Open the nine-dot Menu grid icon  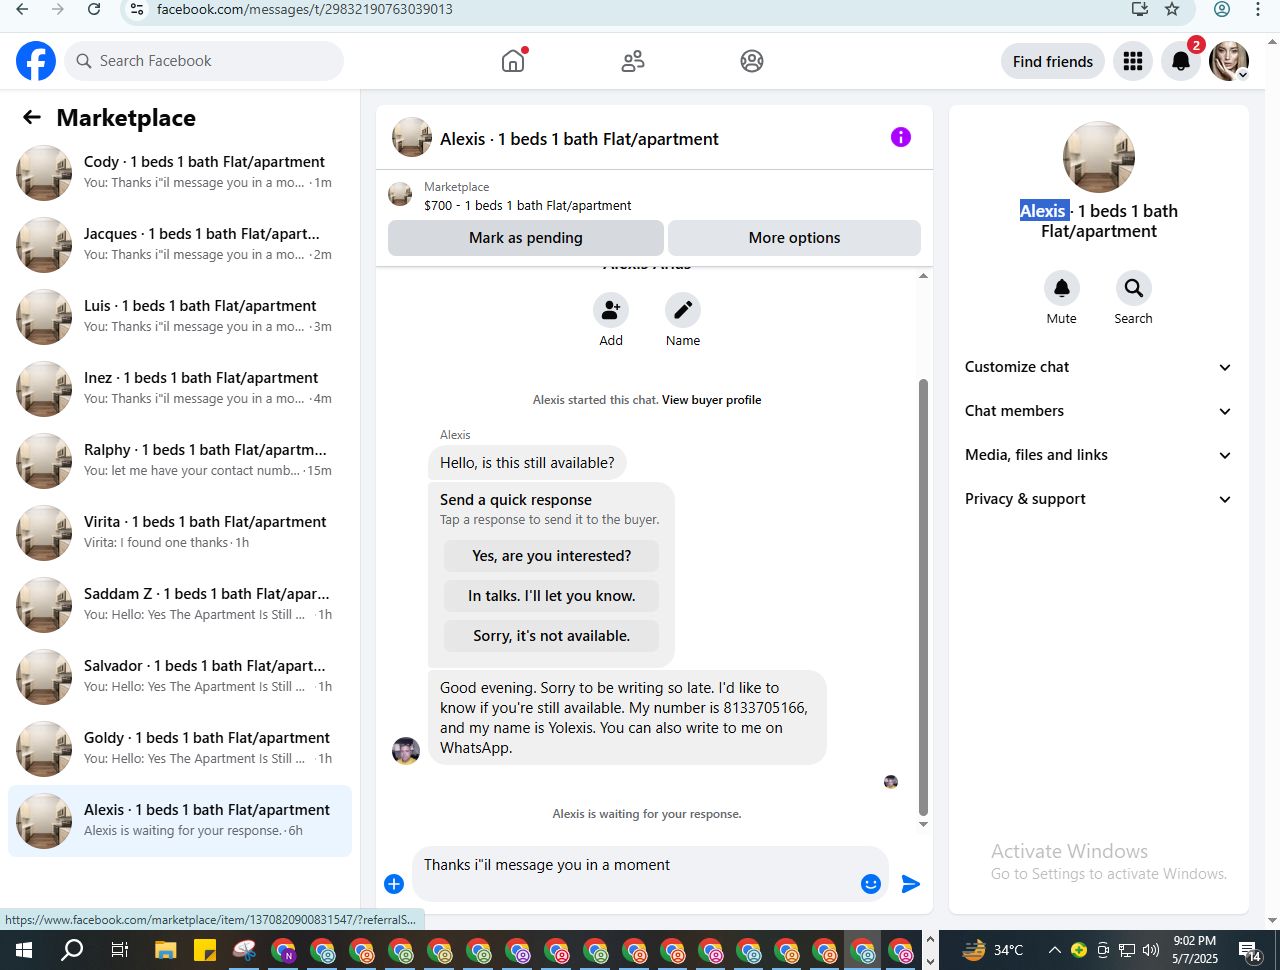[x=1133, y=61]
